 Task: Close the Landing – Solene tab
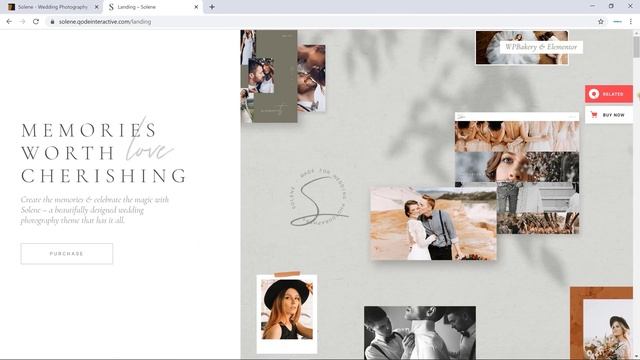tap(196, 7)
